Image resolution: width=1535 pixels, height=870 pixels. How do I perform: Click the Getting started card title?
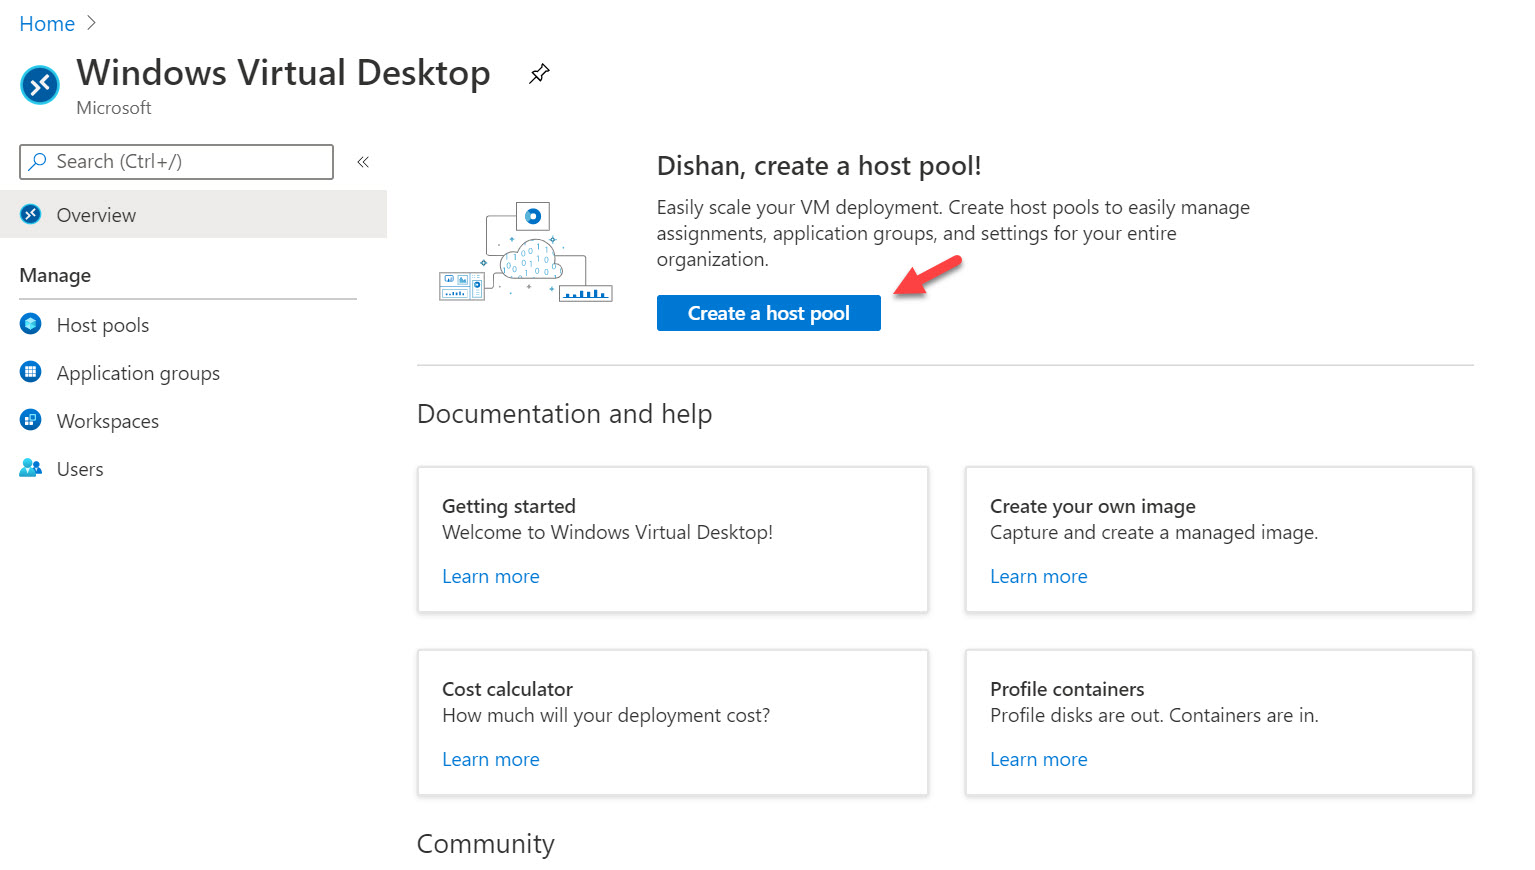(509, 506)
